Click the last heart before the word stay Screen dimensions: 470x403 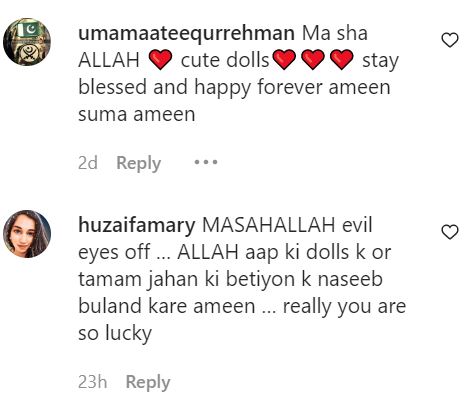tap(342, 60)
